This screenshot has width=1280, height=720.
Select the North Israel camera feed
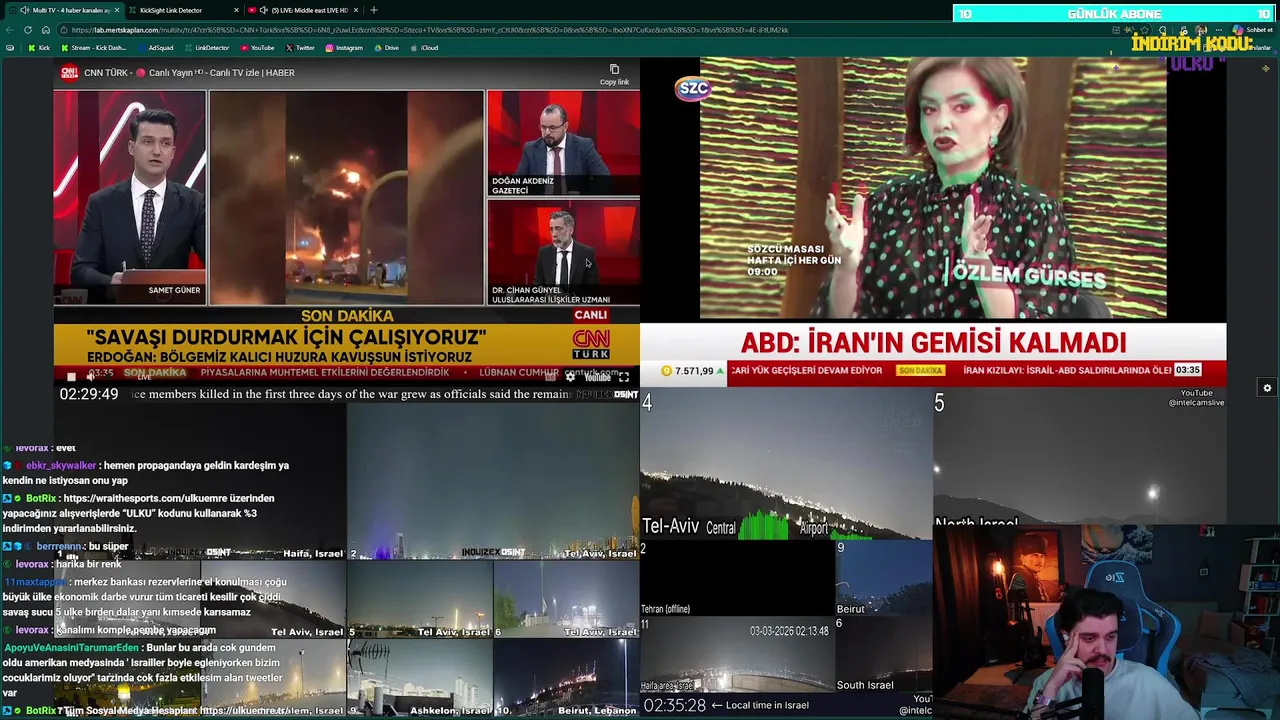1080,458
